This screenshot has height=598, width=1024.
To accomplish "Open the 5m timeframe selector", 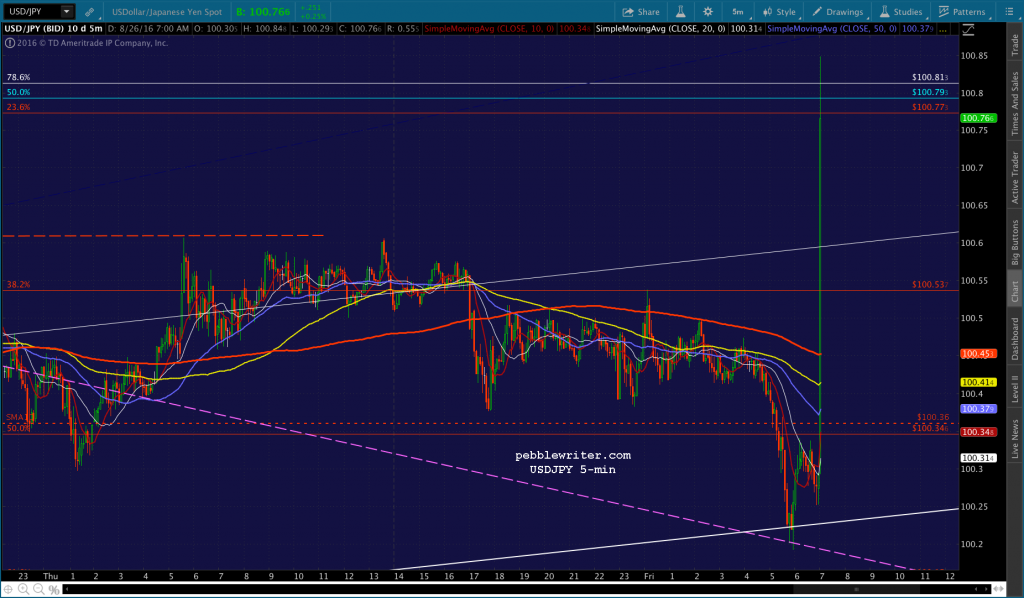I will coord(739,12).
